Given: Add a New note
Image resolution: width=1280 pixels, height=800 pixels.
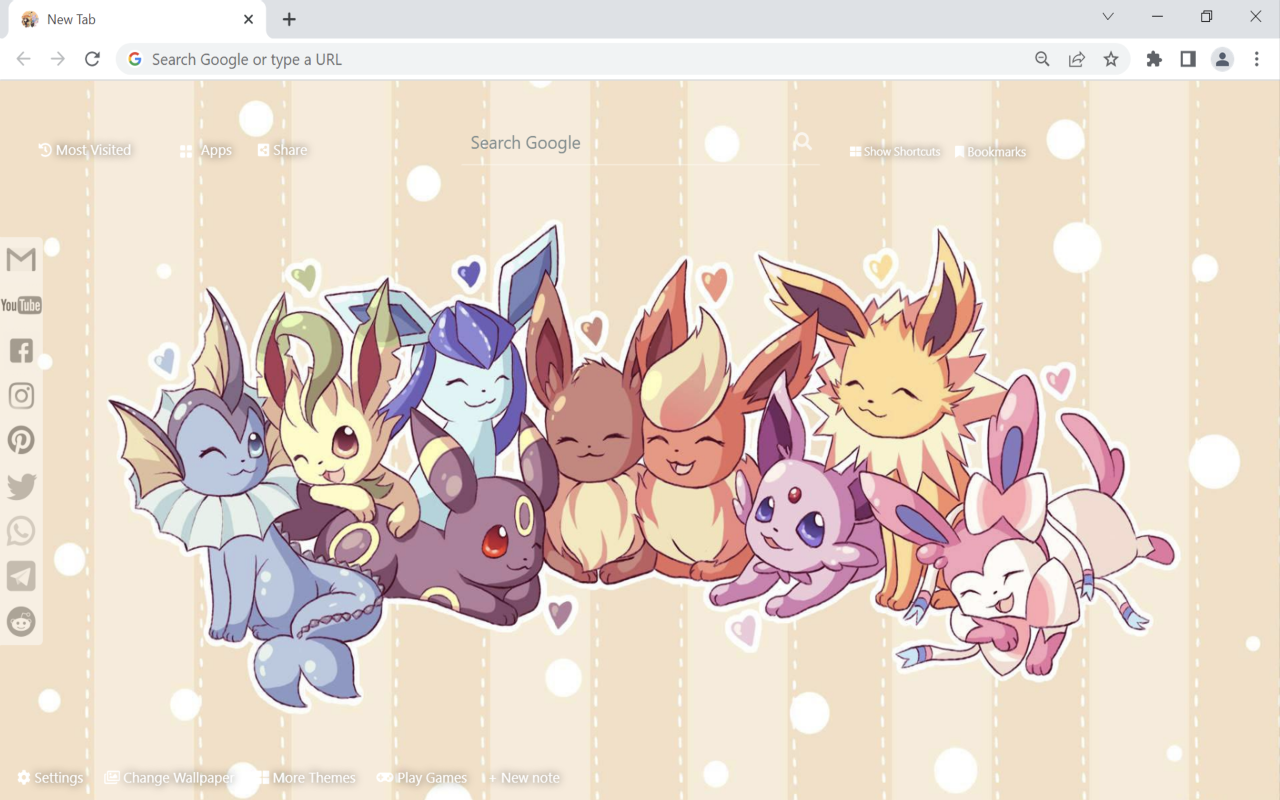Looking at the screenshot, I should [x=524, y=778].
